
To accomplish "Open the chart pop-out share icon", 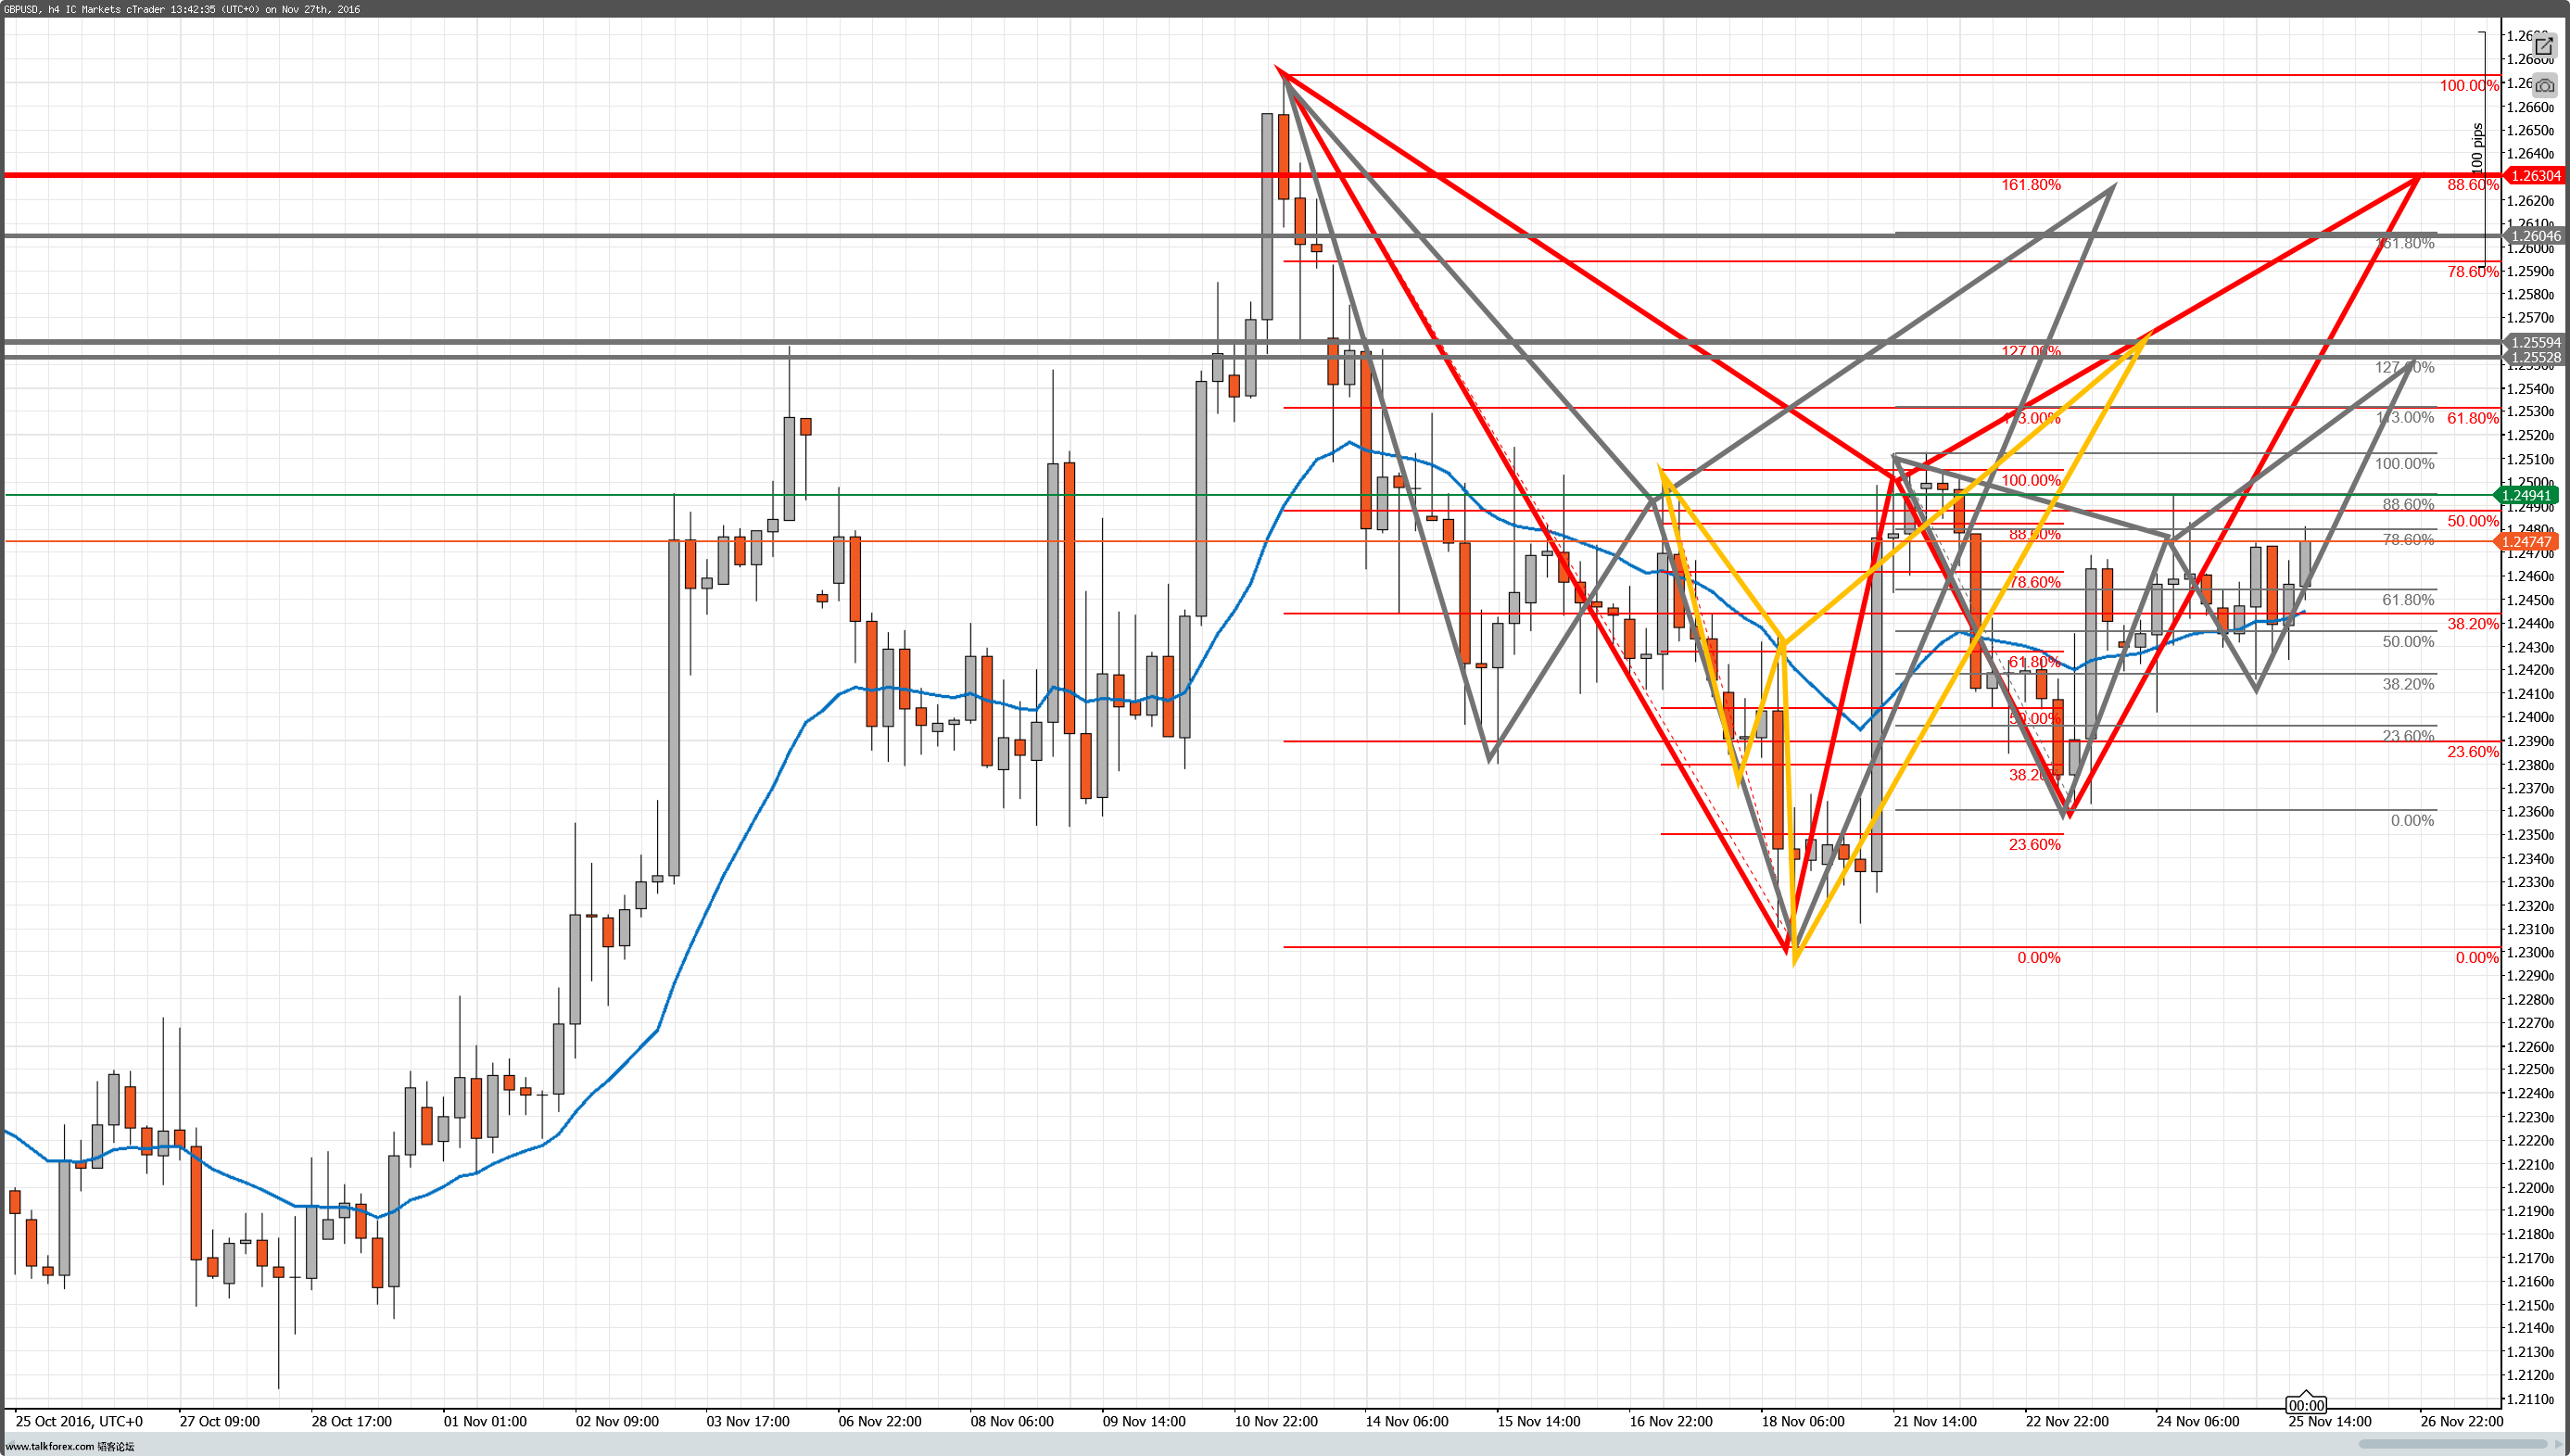I will pos(2544,46).
